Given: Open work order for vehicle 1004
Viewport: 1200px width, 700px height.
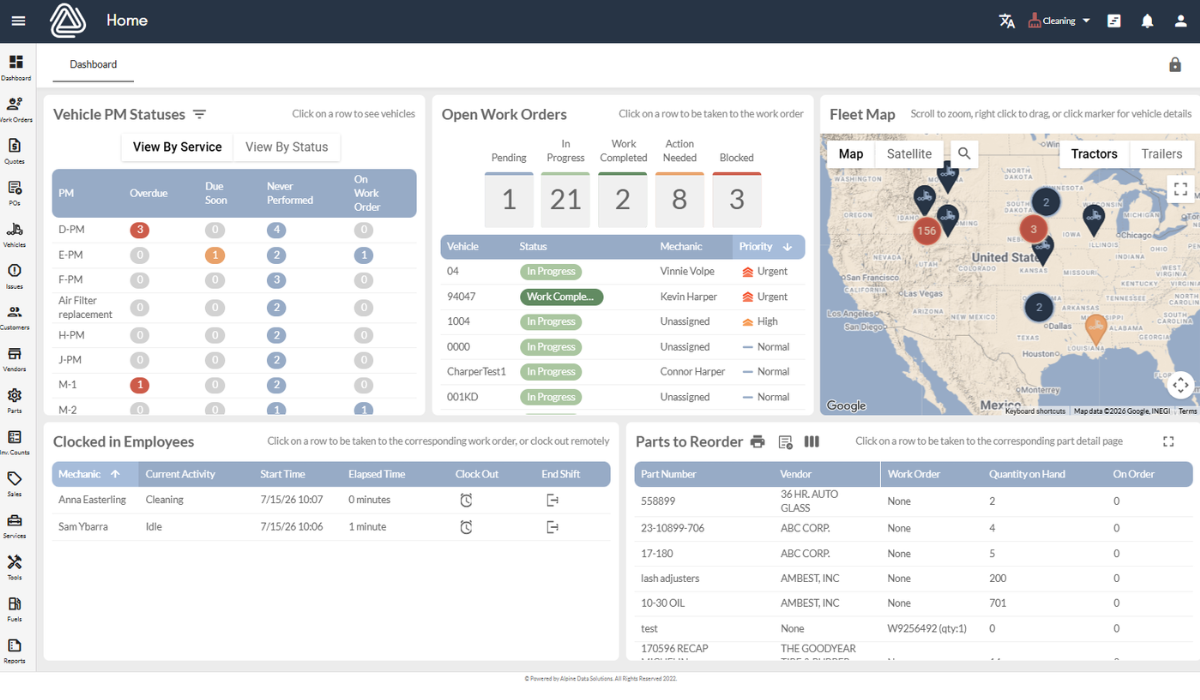Looking at the screenshot, I should click(x=622, y=322).
